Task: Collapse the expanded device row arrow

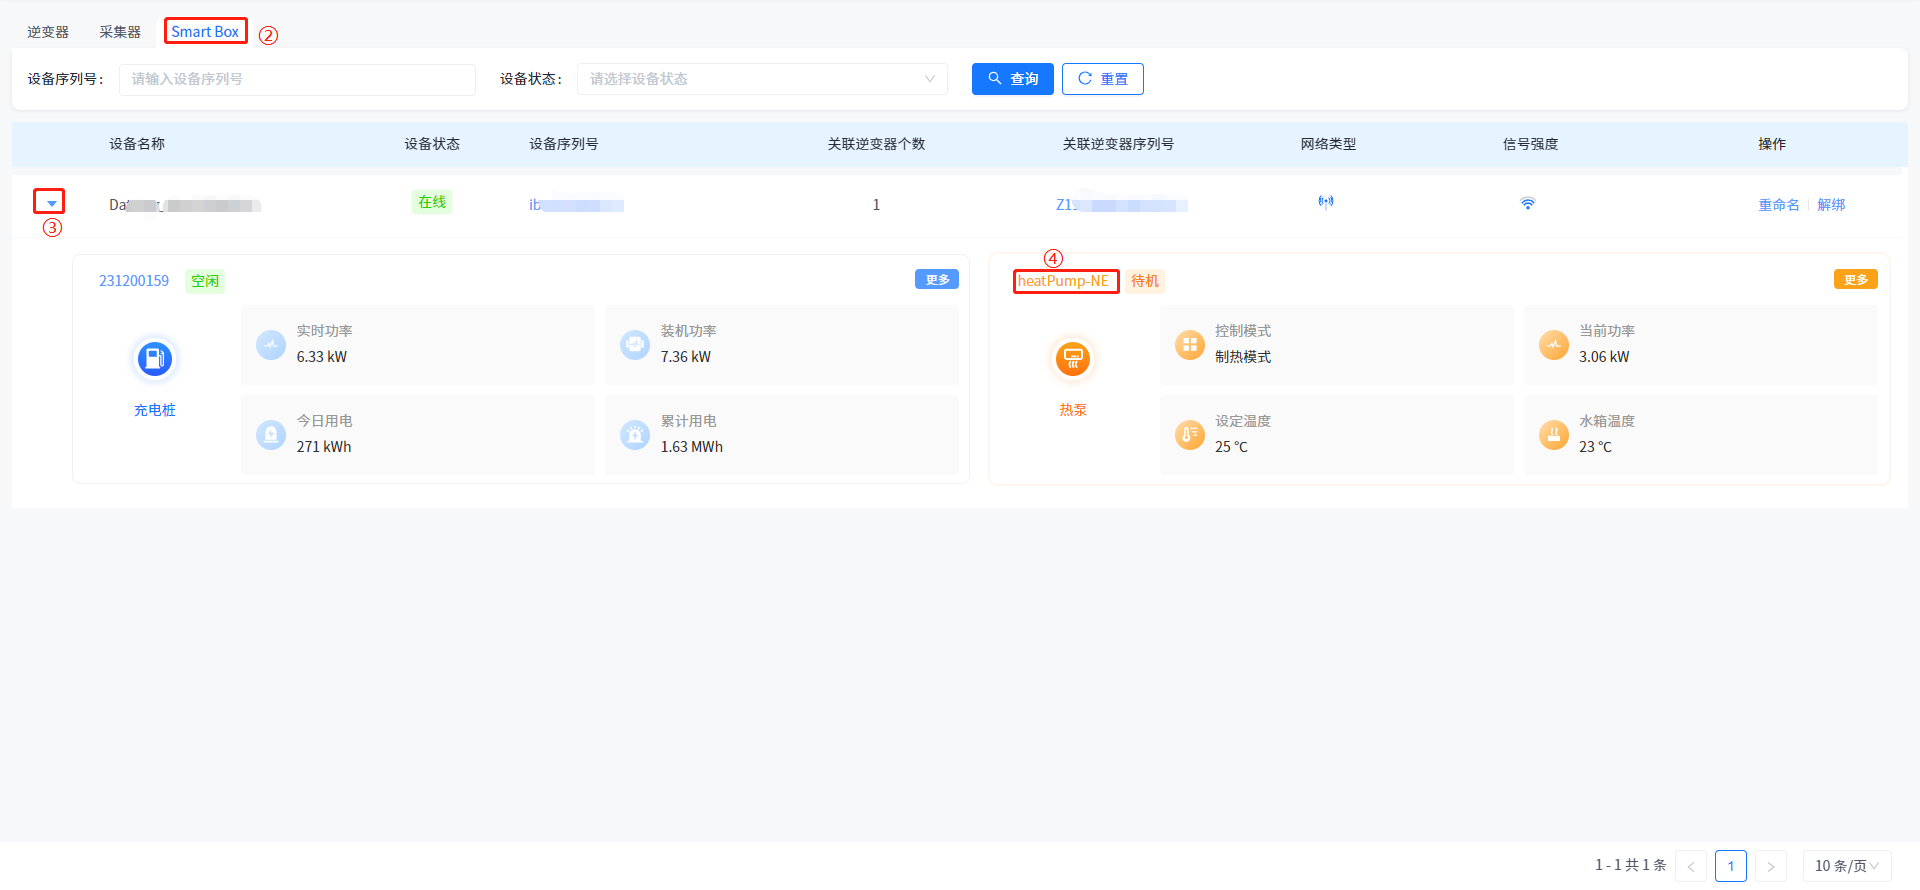Action: [51, 203]
